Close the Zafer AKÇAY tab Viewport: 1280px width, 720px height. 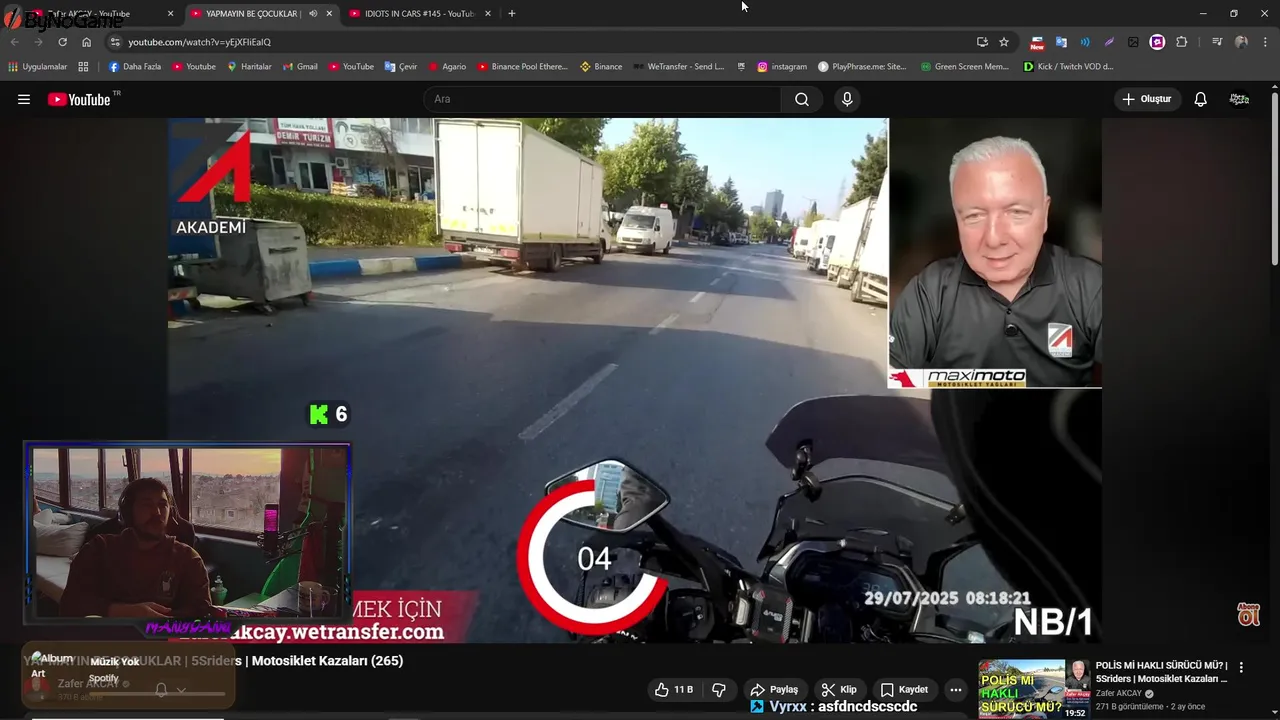point(170,14)
